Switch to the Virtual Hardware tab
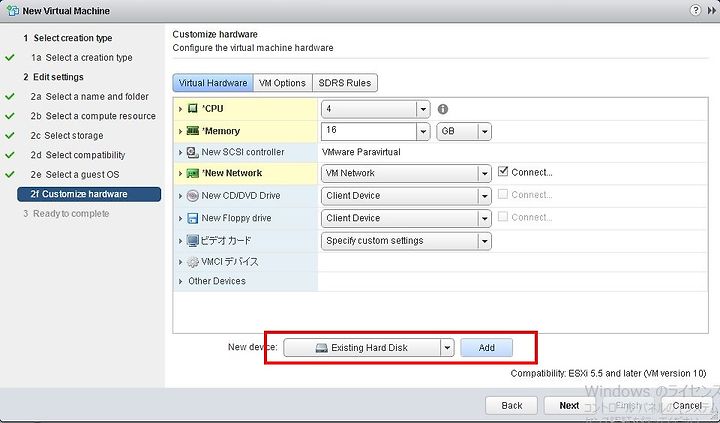Viewport: 720px width, 423px height. [213, 83]
